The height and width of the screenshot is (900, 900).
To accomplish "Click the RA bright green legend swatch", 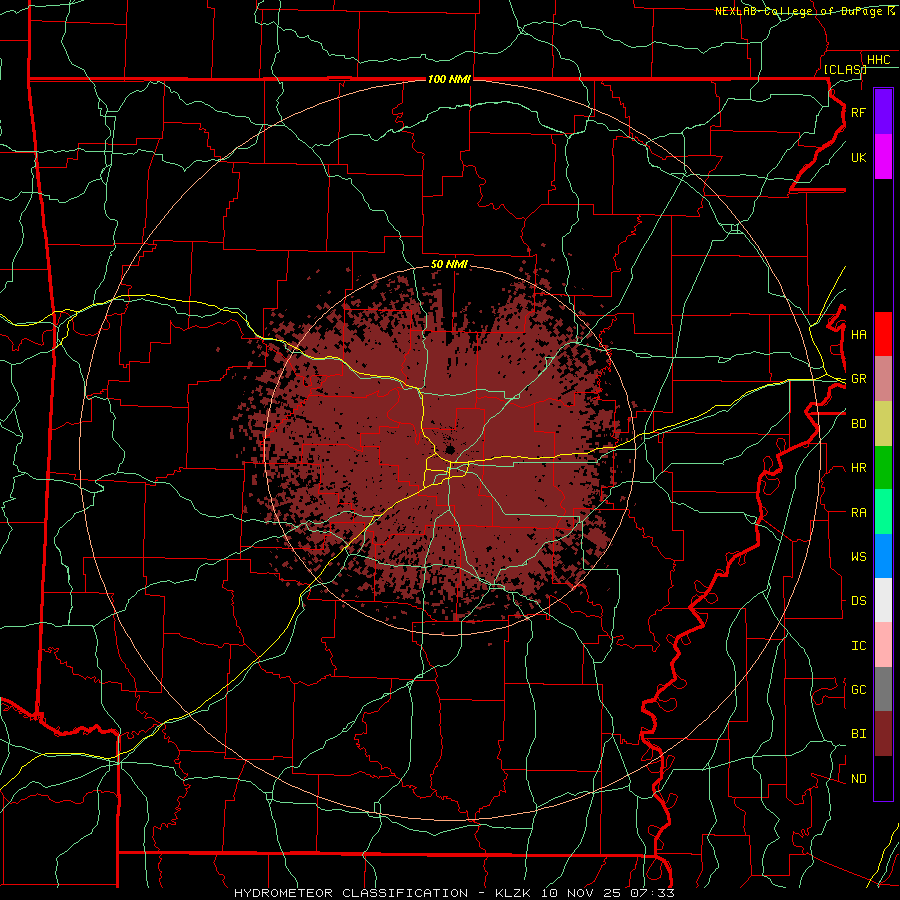I will [x=883, y=512].
